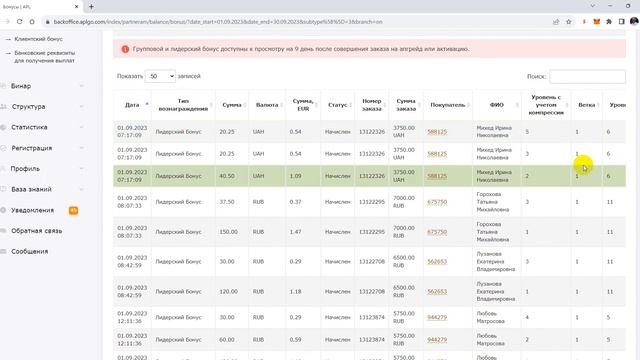Image resolution: width=640 pixels, height=360 pixels.
Task: Click date 01.09.2023 08:07:33 in 150.00 row
Action: [132, 232]
